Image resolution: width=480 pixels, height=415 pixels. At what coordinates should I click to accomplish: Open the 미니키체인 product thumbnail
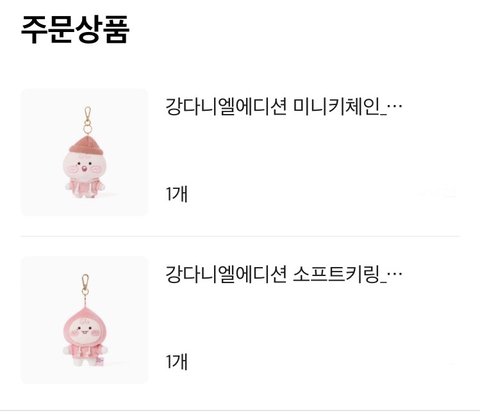click(x=84, y=152)
